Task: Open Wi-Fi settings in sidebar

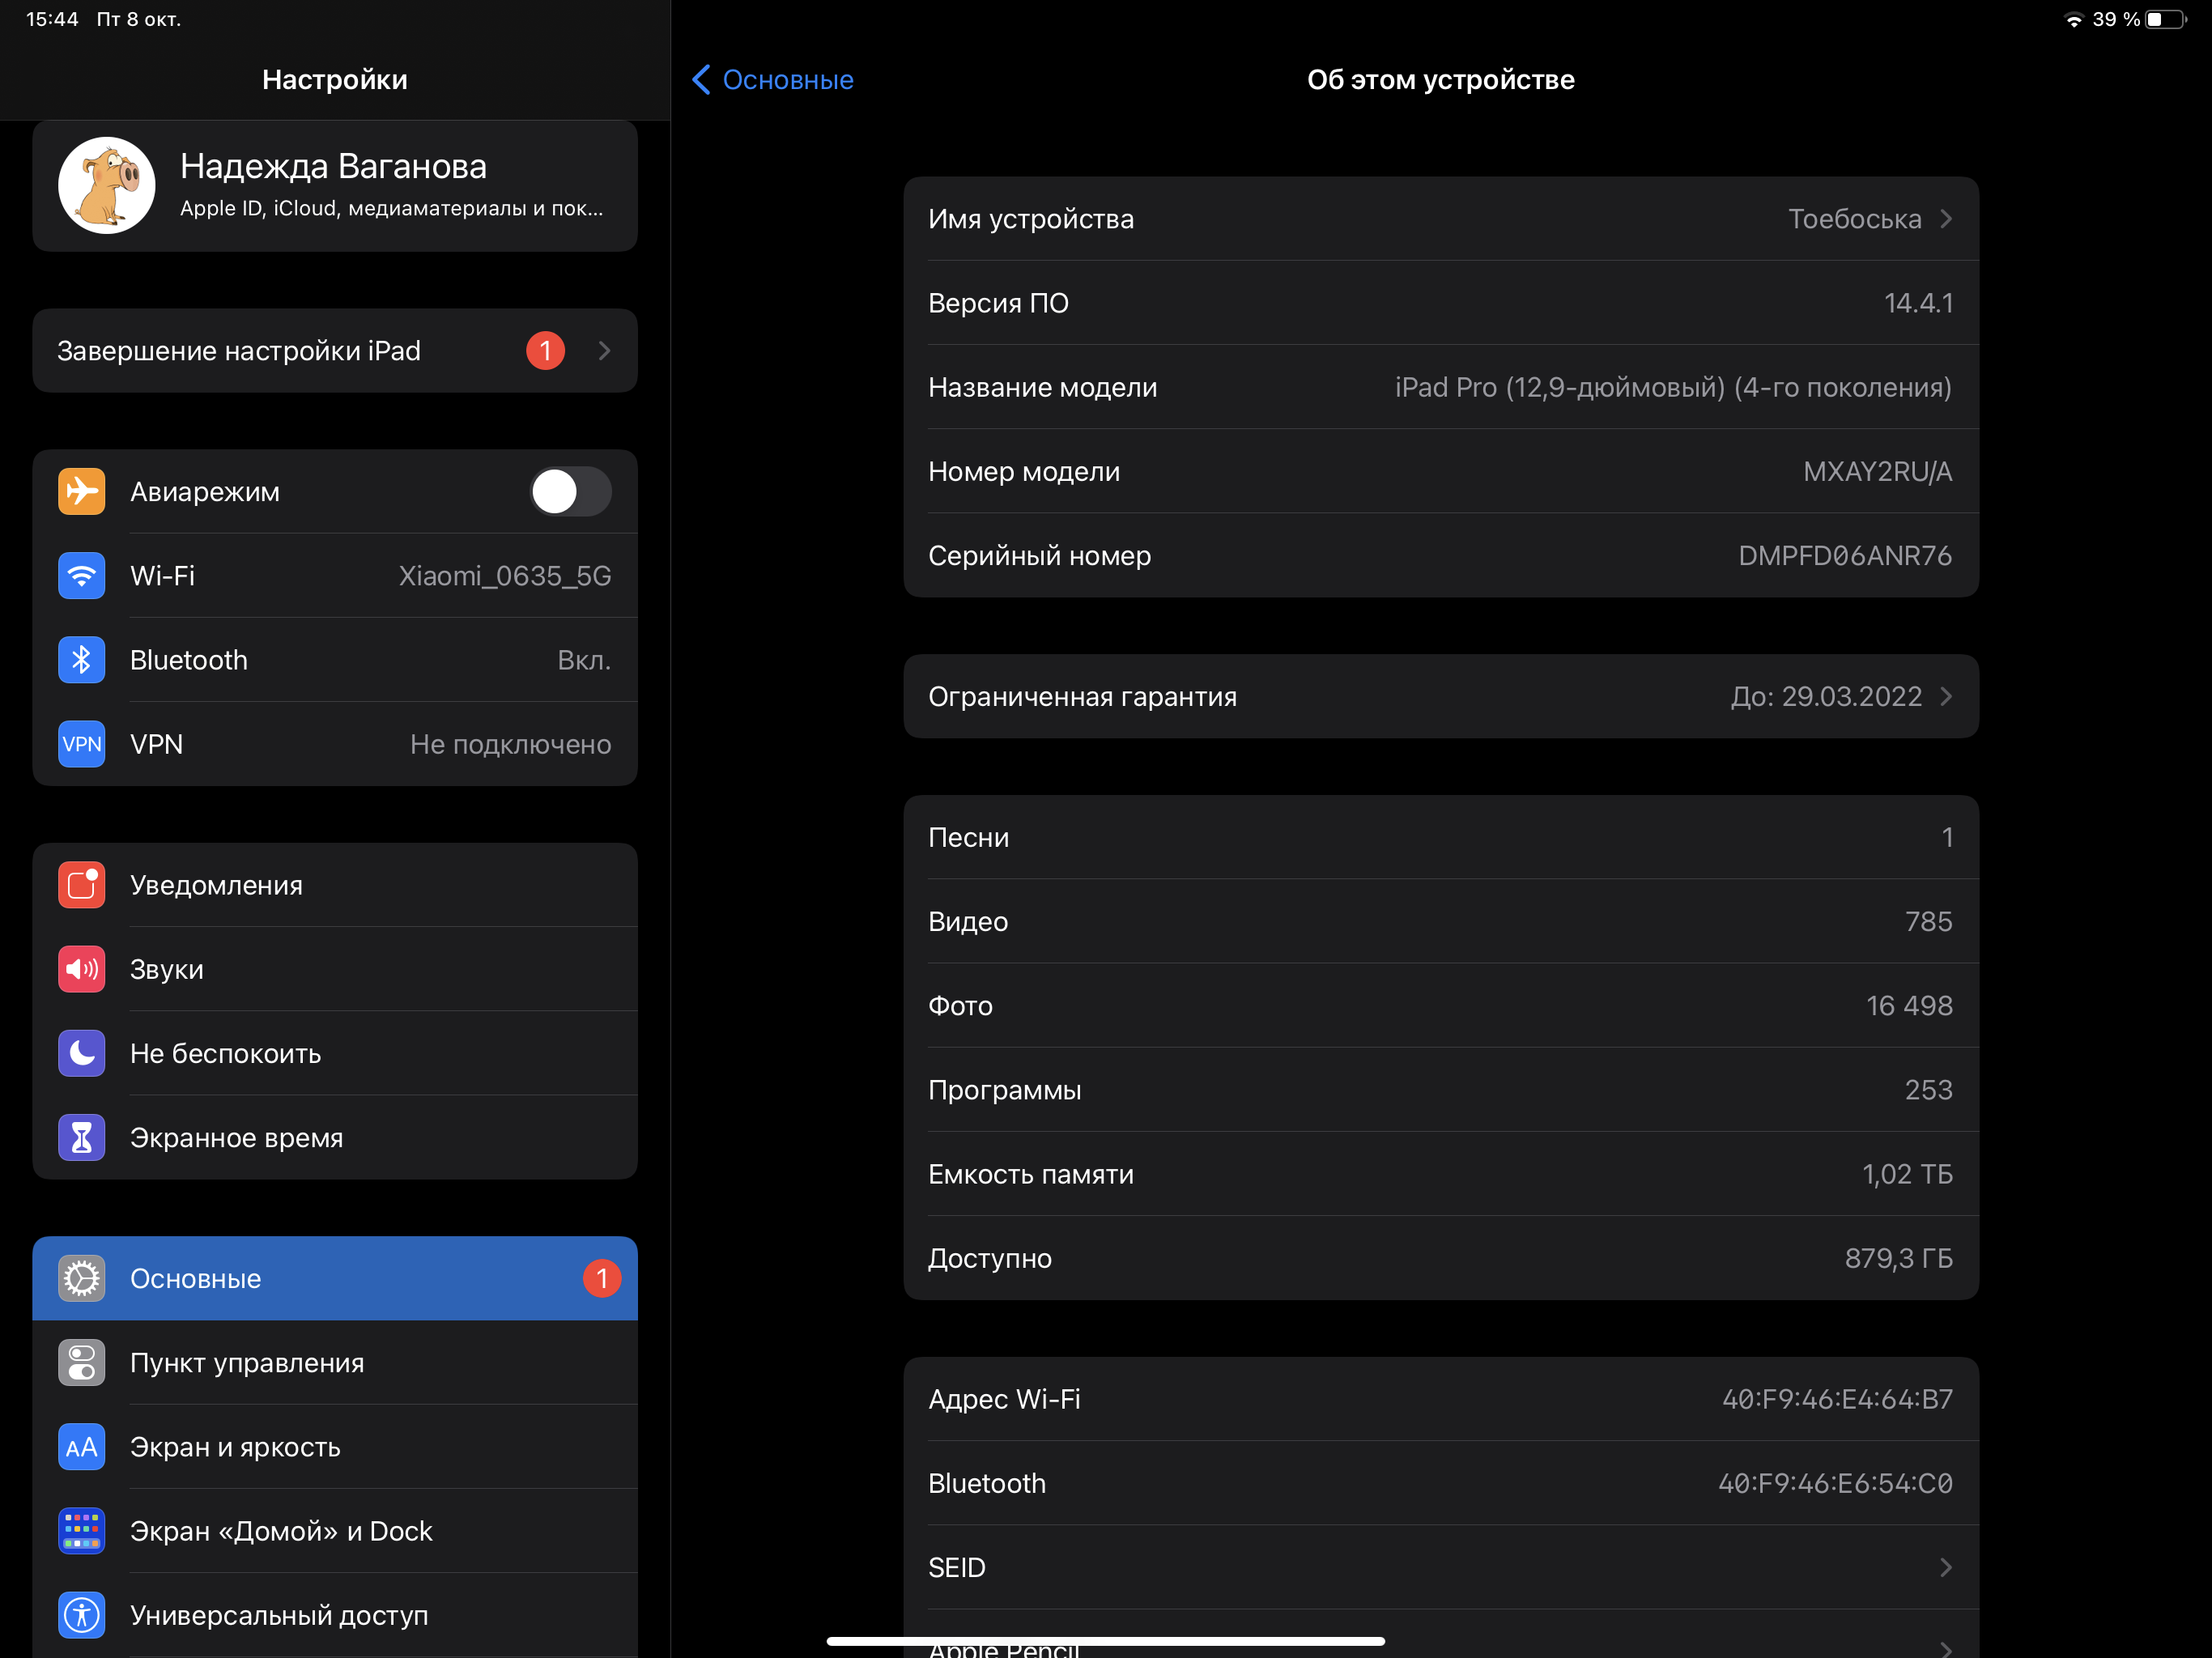Action: 335,576
